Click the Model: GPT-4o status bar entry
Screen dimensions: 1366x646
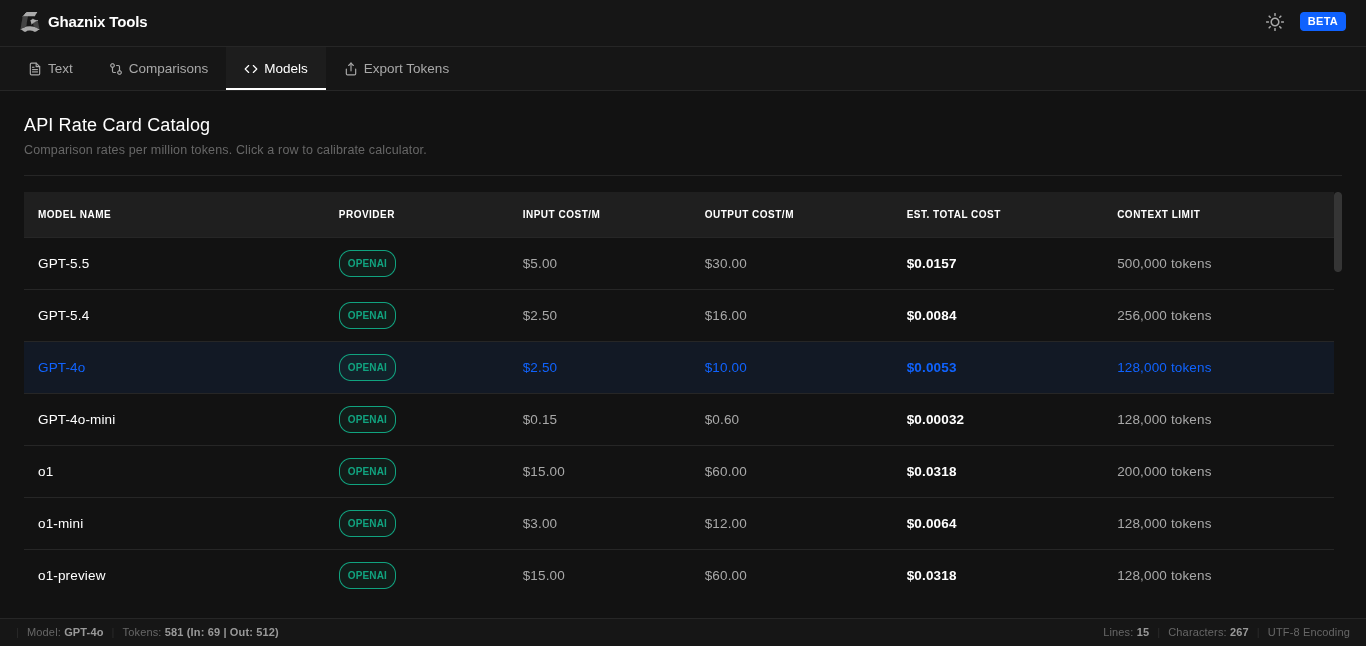[x=65, y=632]
